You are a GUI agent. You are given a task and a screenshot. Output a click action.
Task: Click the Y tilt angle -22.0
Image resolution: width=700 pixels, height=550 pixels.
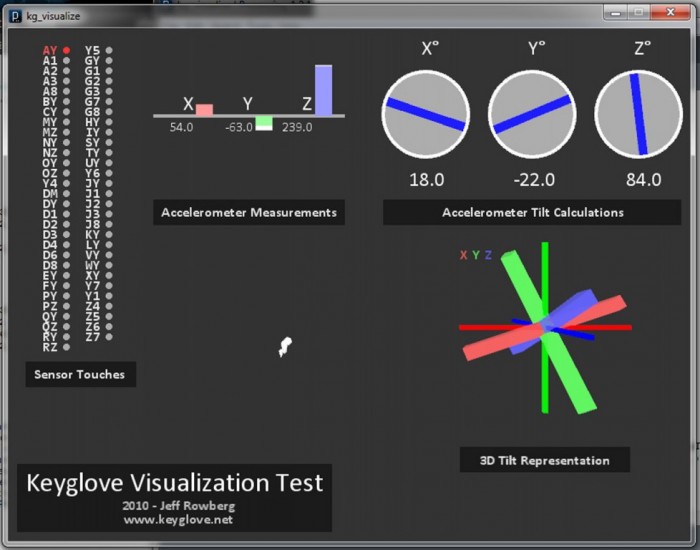click(x=534, y=180)
